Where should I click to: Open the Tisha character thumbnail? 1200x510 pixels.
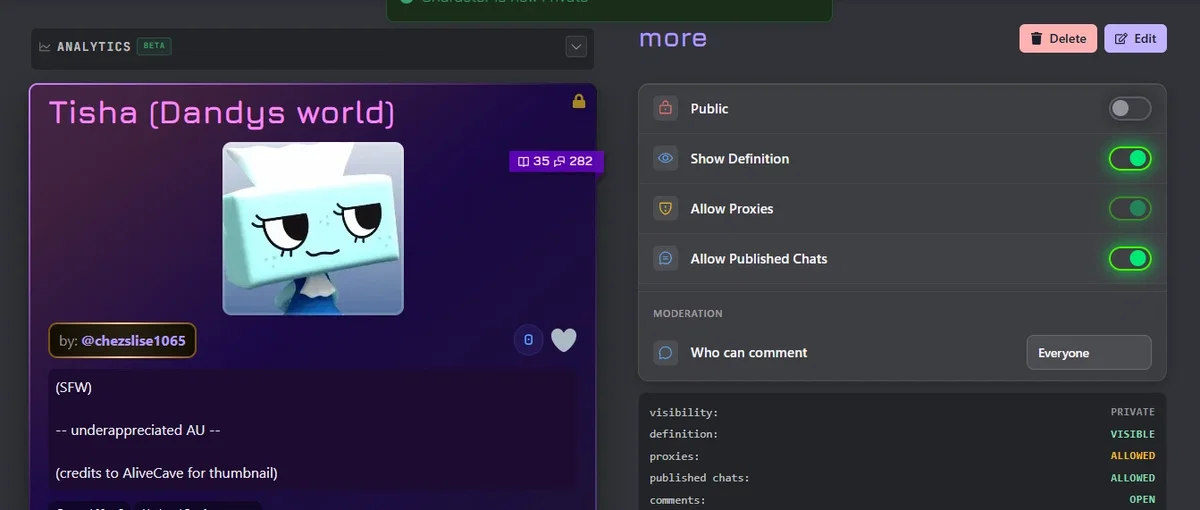click(x=313, y=228)
